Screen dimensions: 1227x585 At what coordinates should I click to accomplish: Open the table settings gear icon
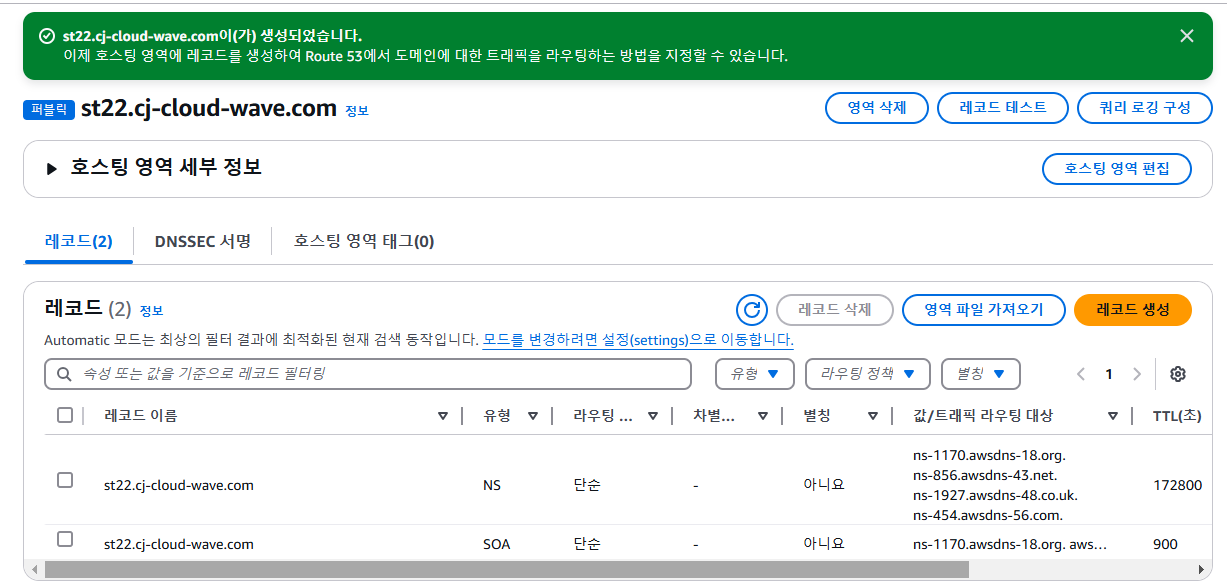coord(1178,374)
